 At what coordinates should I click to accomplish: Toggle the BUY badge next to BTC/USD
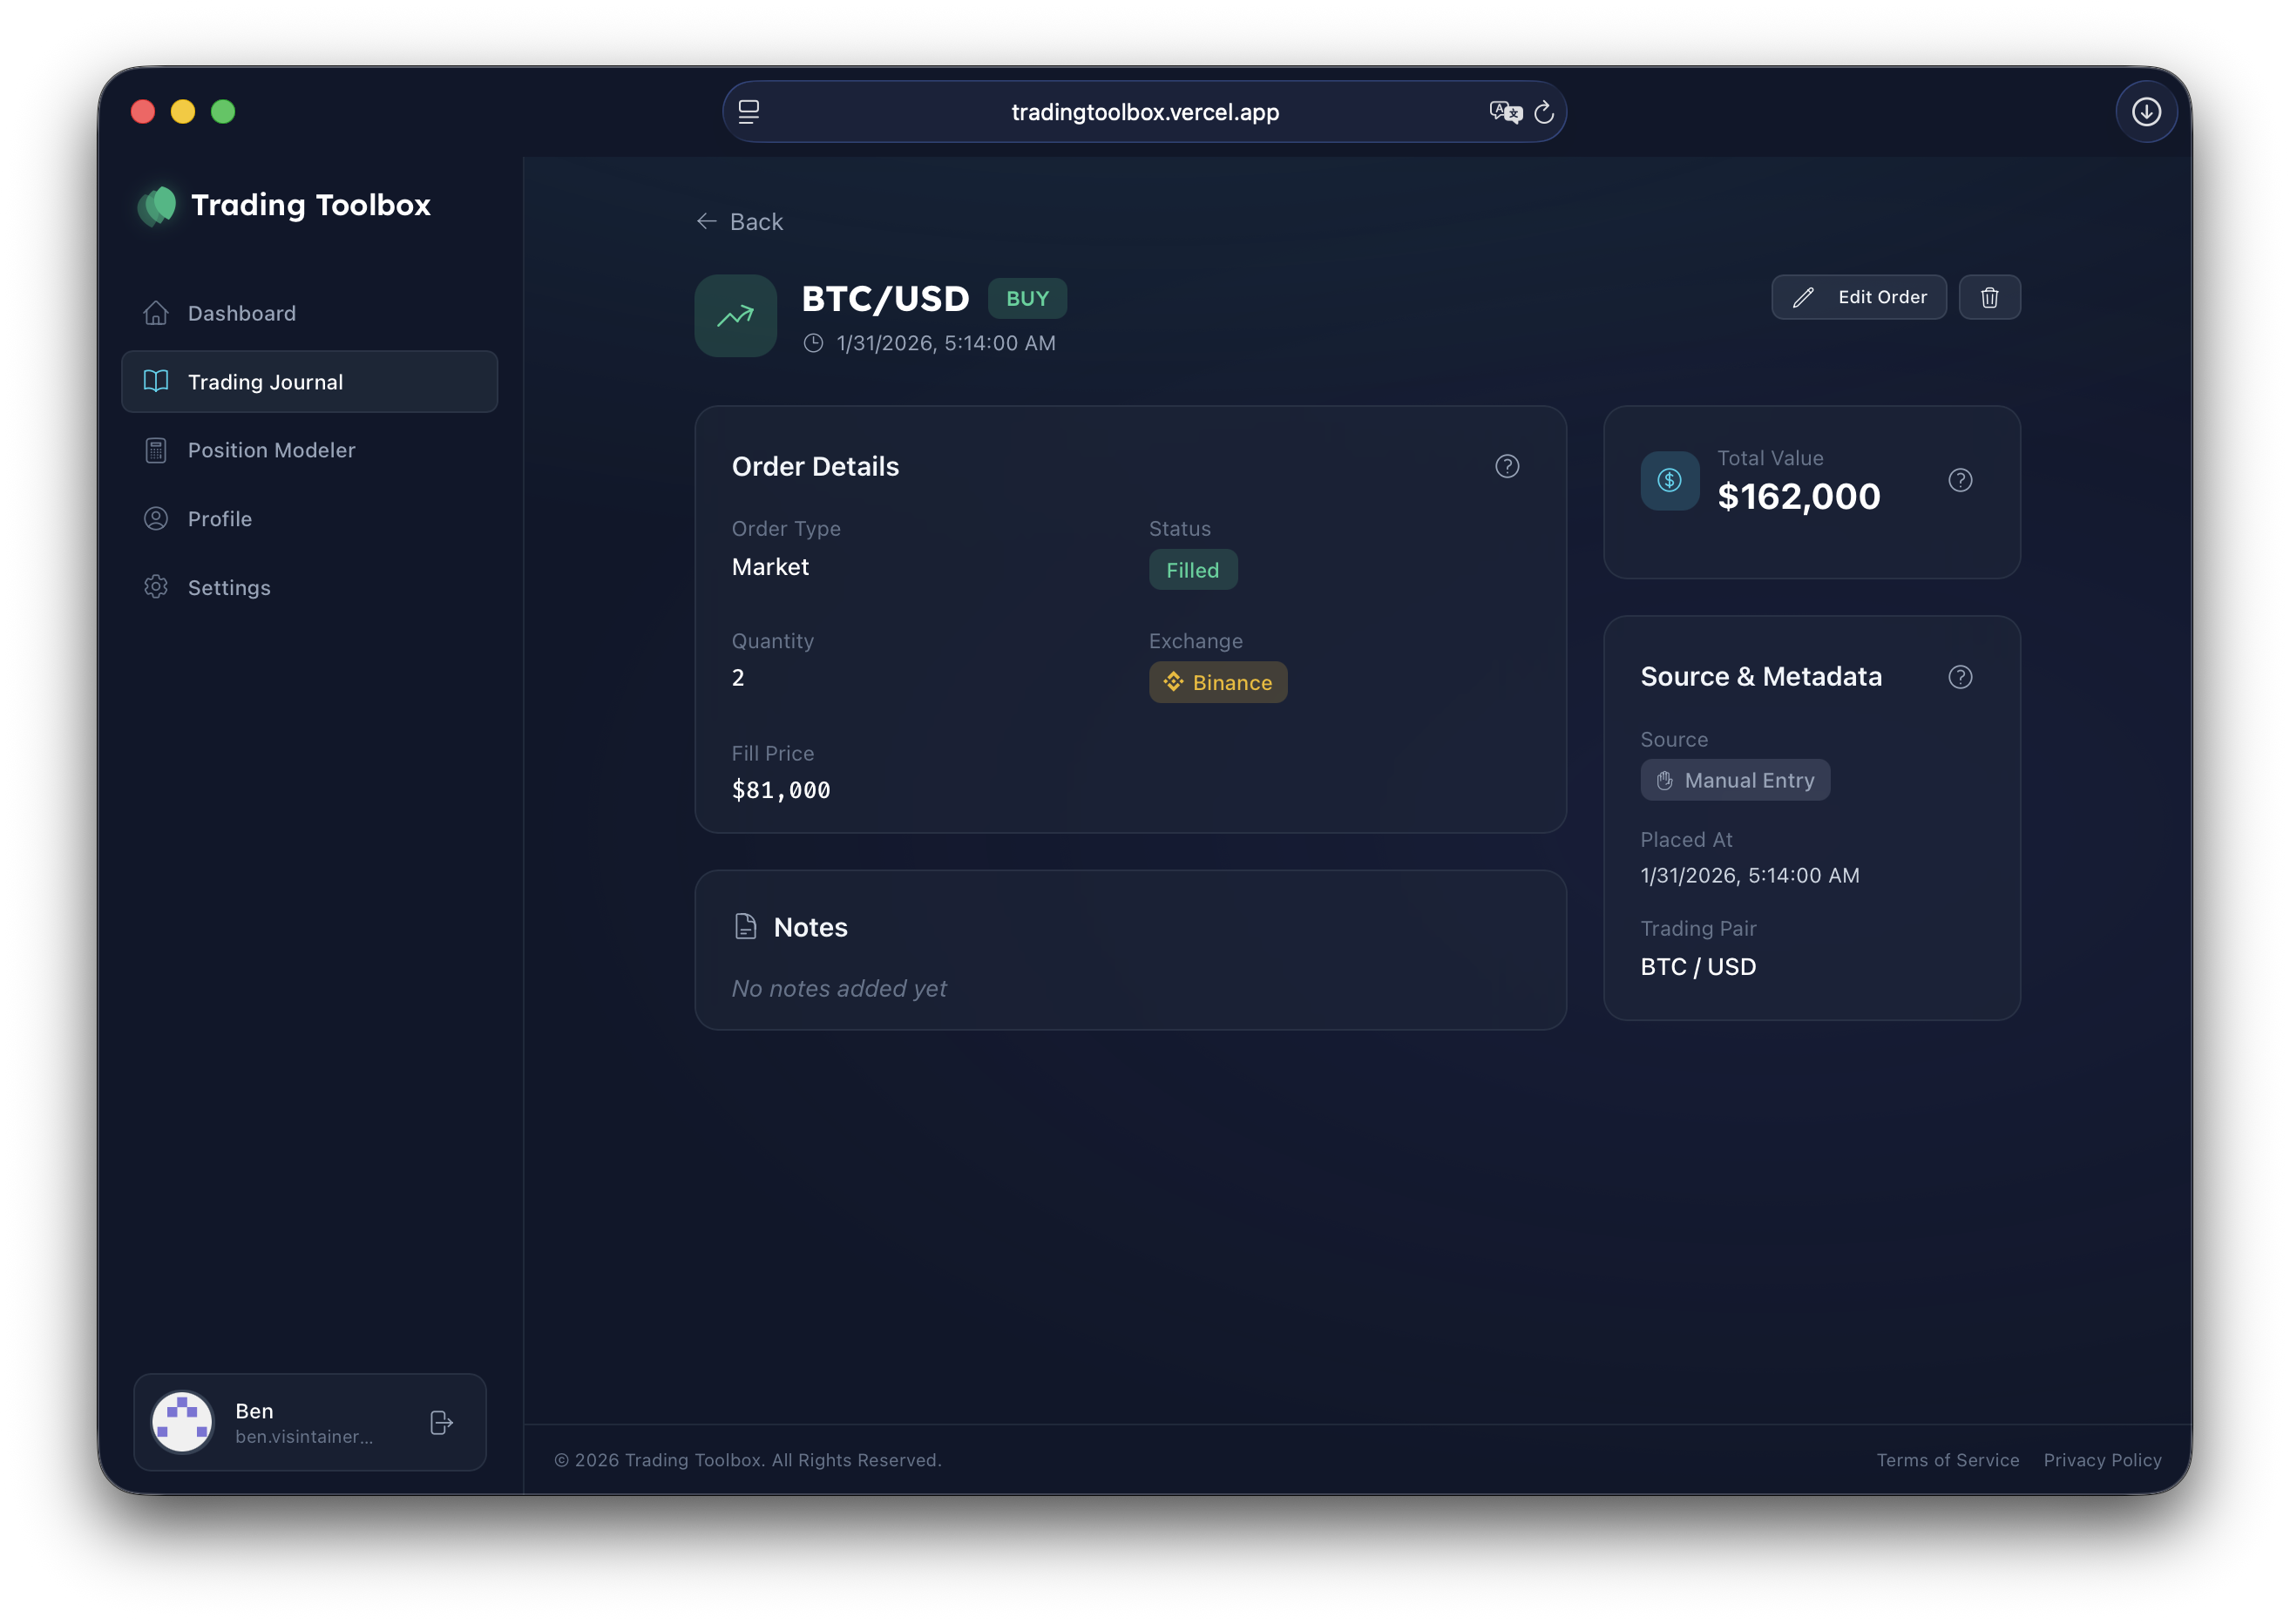pyautogui.click(x=1026, y=297)
